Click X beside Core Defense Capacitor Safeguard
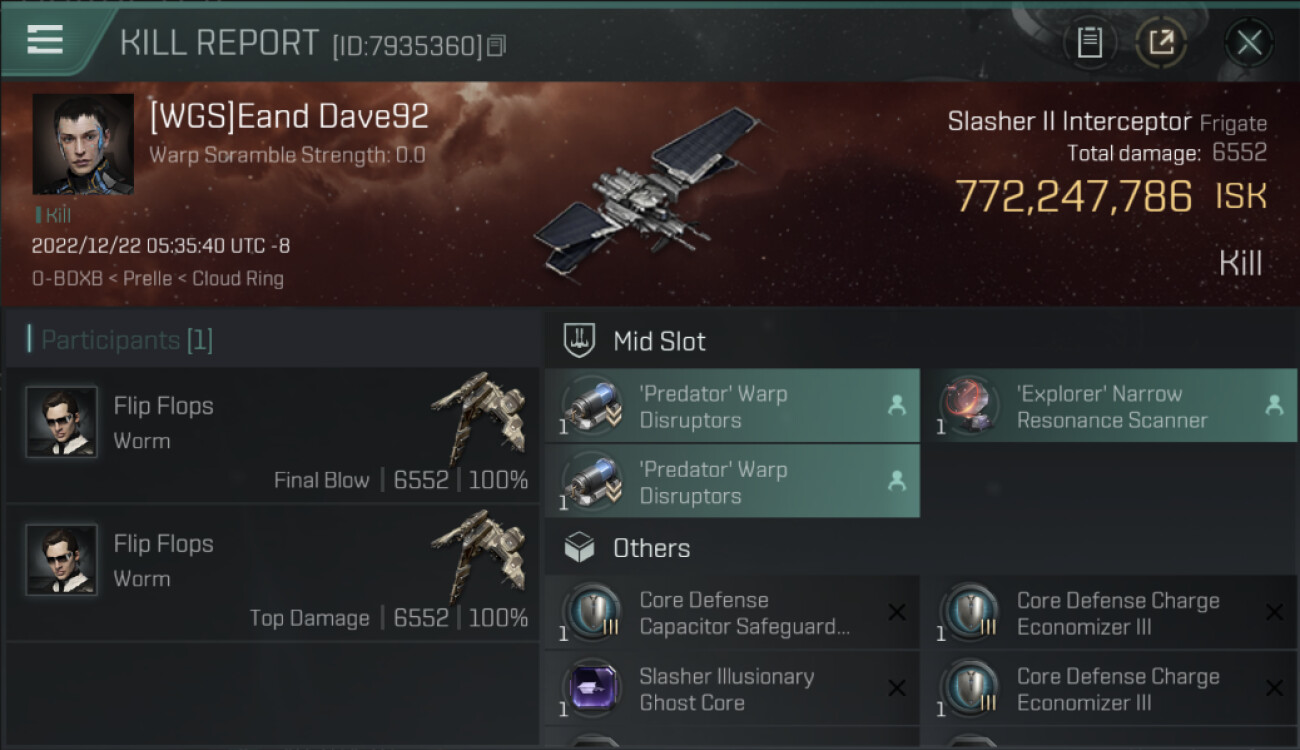The width and height of the screenshot is (1300, 750). 897,612
